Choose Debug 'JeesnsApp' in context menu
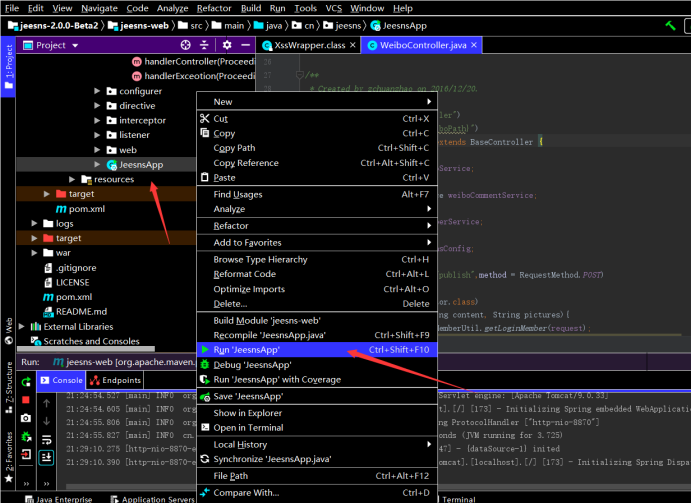This screenshot has height=504, width=692. coord(317,365)
